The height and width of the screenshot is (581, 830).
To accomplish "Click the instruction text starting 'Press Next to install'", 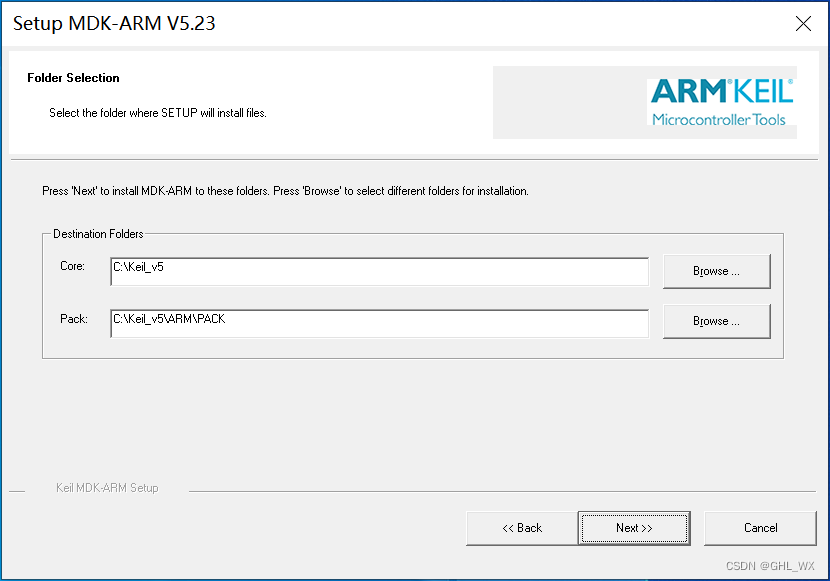I will 285,191.
